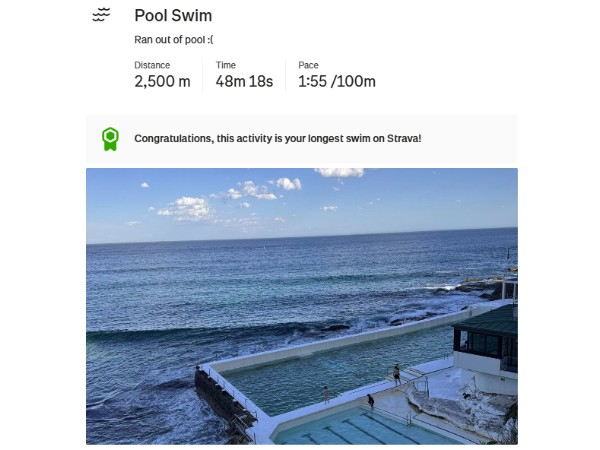600x450 pixels.
Task: Select the 48m 18s time value
Action: 244,82
